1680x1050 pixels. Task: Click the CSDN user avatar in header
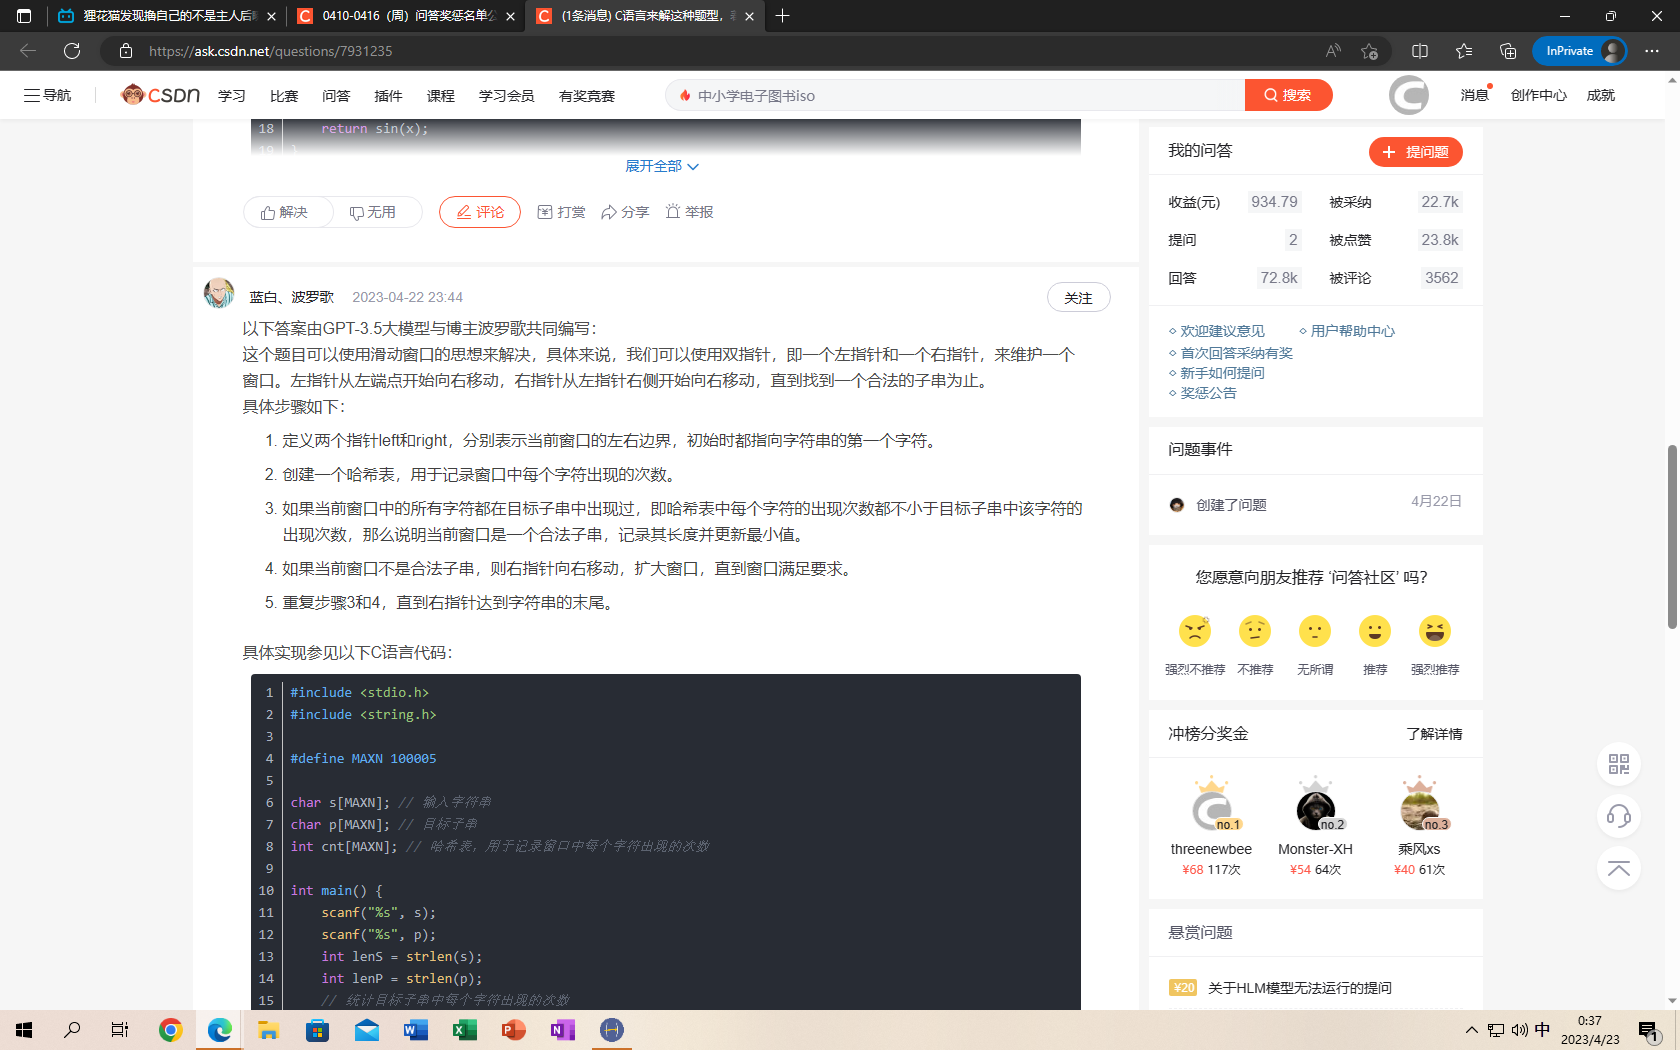pos(1409,95)
